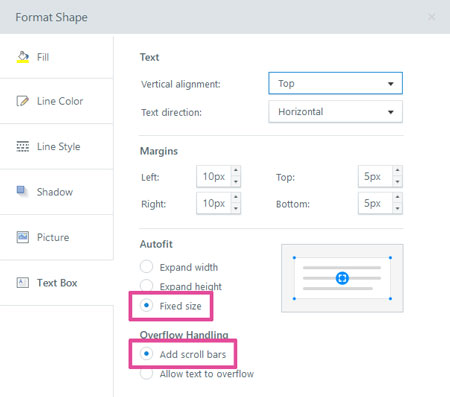Select the Expand width radio button
This screenshot has height=397, width=450.
click(146, 267)
